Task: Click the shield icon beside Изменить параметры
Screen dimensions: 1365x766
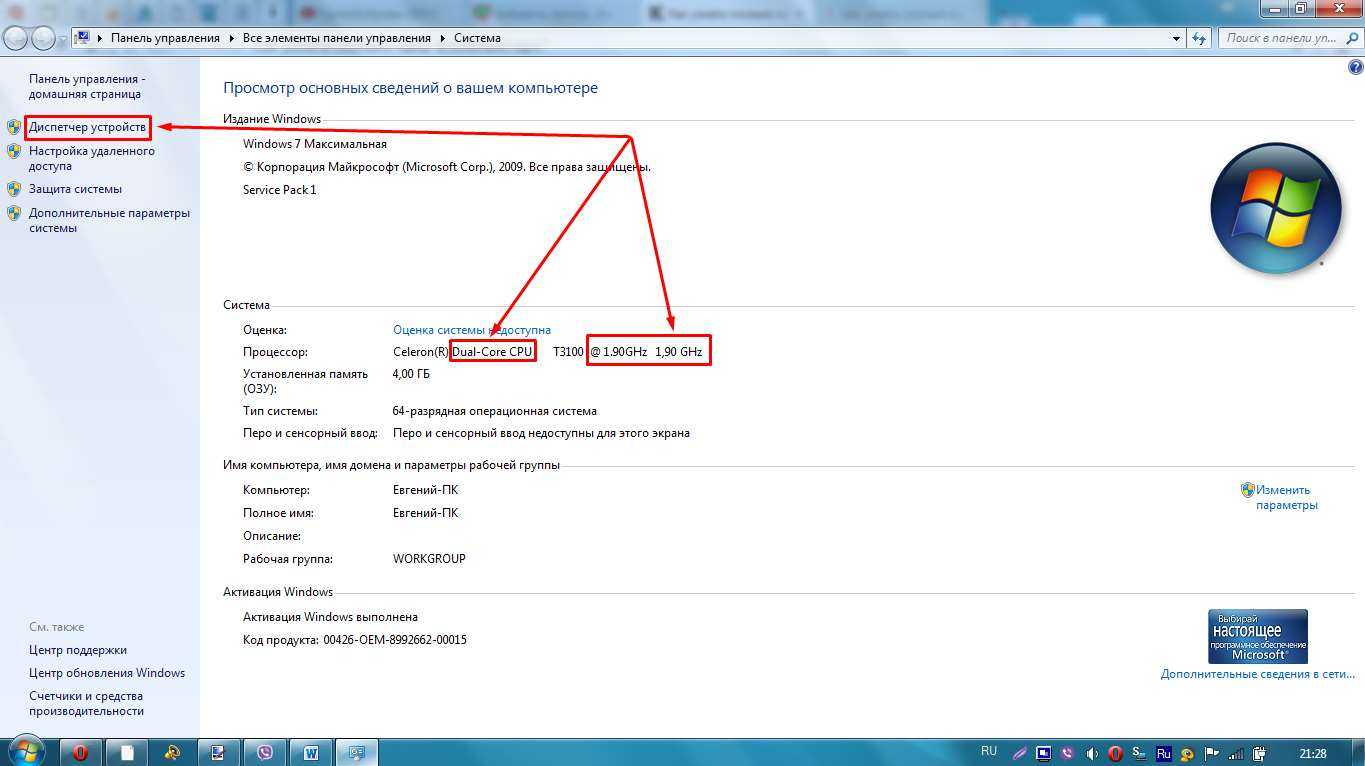Action: pyautogui.click(x=1247, y=490)
